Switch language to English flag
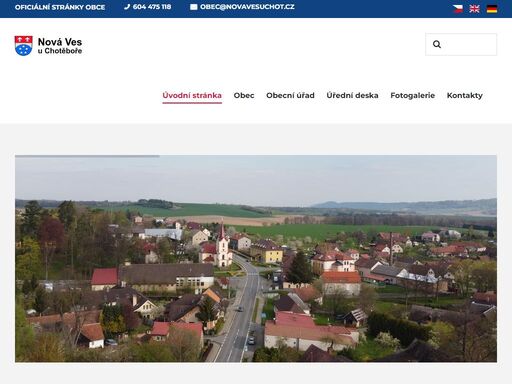The image size is (512, 384). (x=474, y=9)
